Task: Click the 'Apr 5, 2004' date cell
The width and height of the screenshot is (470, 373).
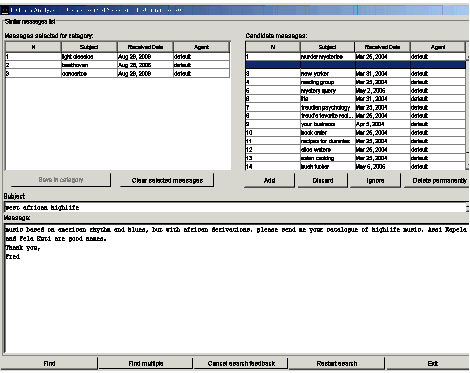Action: point(382,124)
